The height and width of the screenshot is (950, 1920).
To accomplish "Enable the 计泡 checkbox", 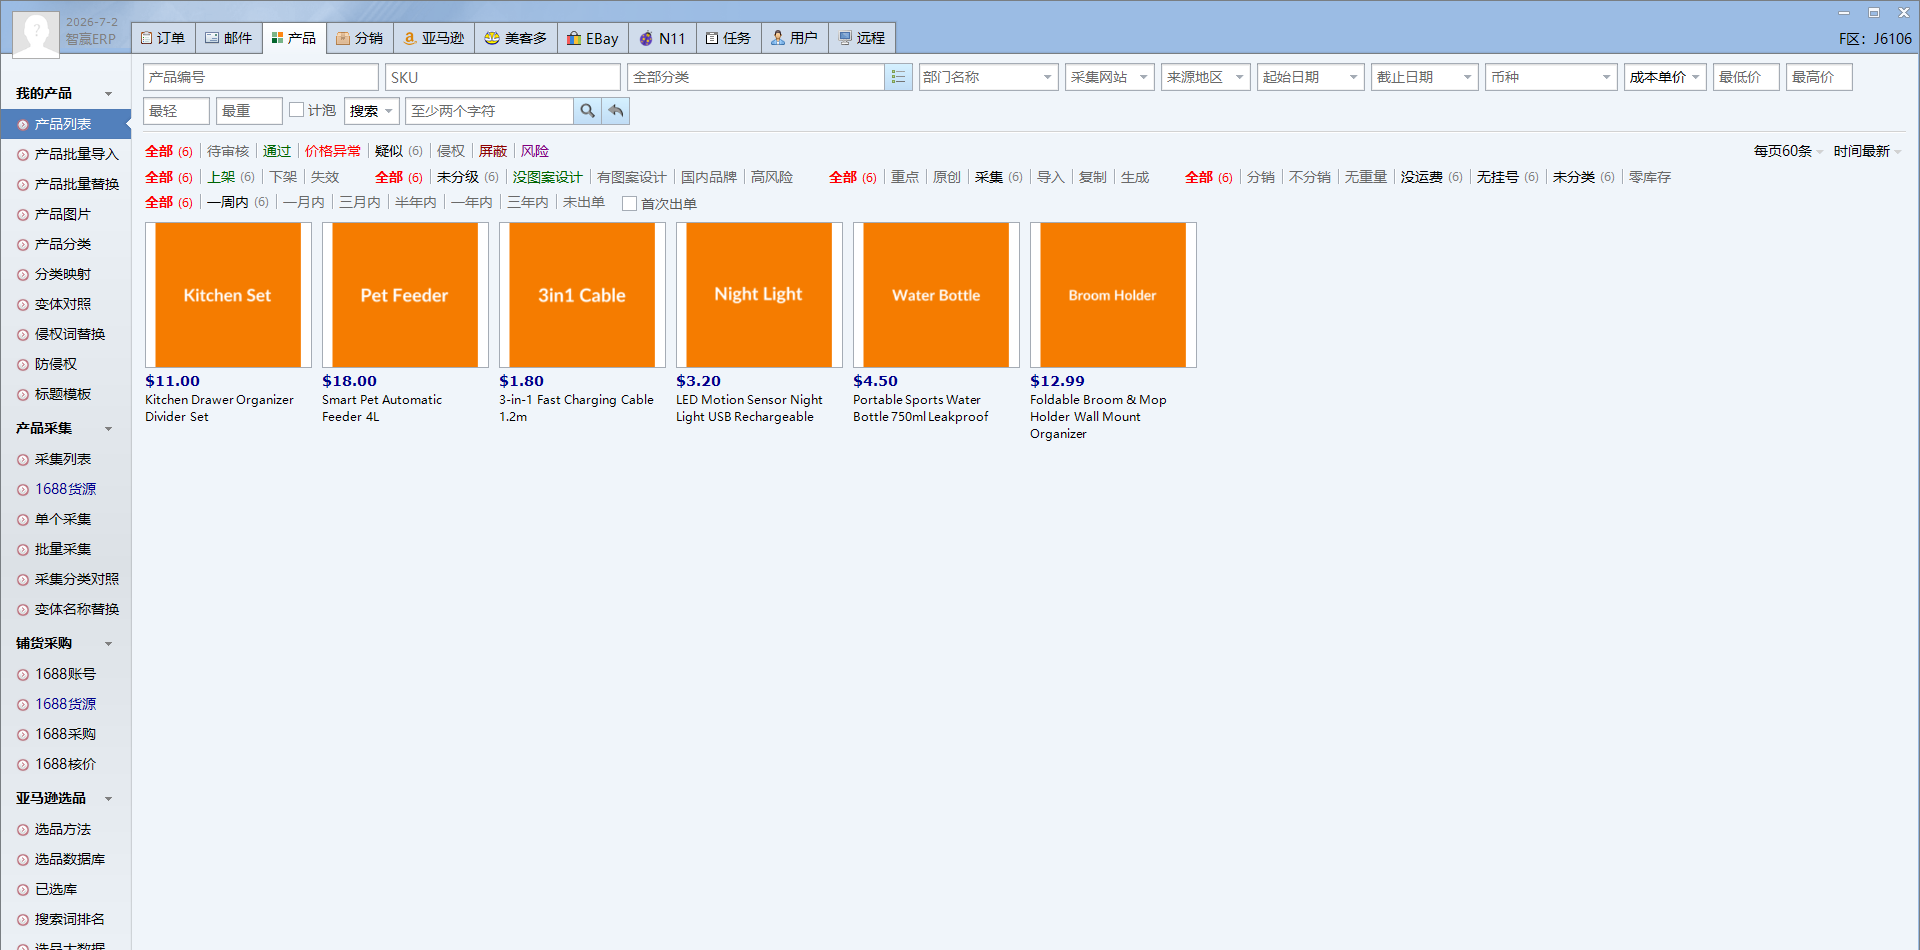I will pos(296,110).
